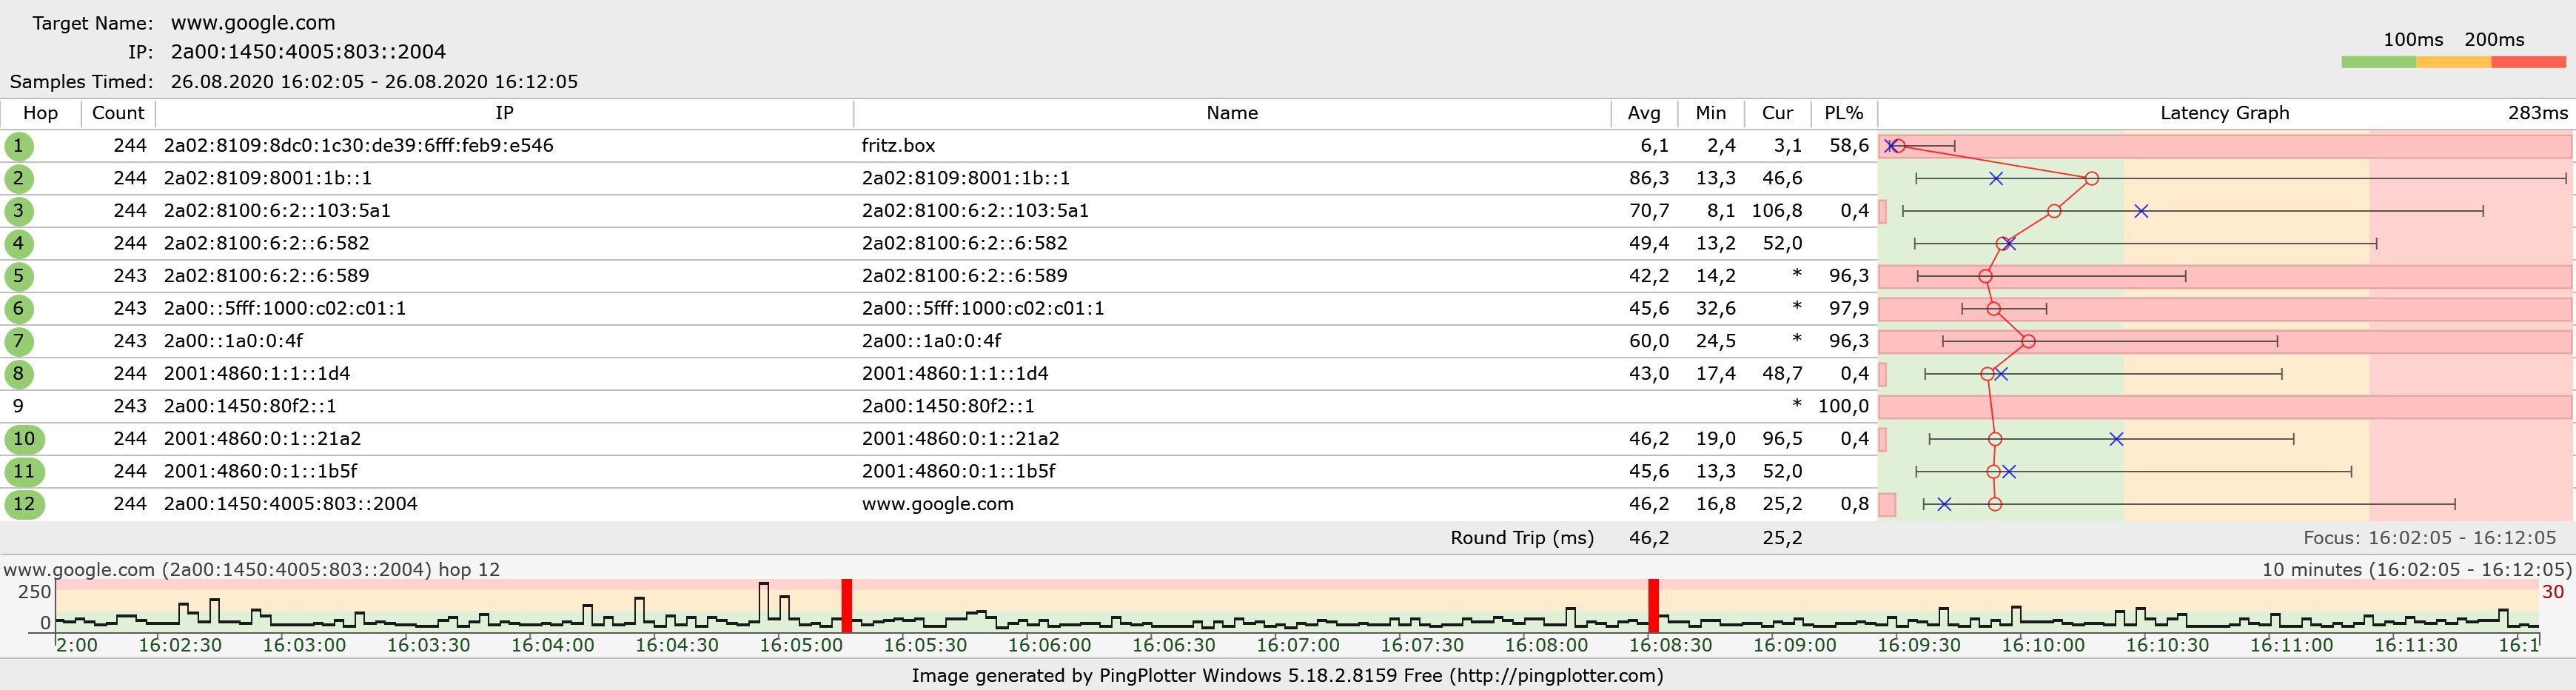Image resolution: width=2576 pixels, height=690 pixels.
Task: Click the red packet-loss bar before 16:08:30
Action: coord(1654,606)
